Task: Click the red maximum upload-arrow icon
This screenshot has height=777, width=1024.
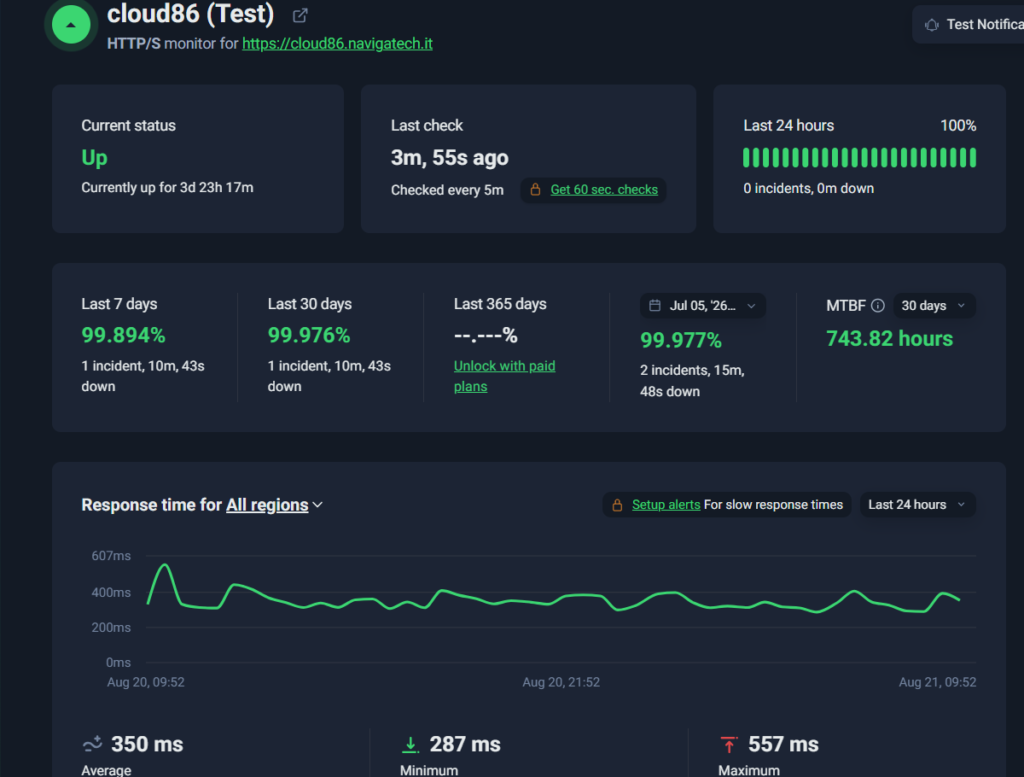Action: click(x=729, y=744)
